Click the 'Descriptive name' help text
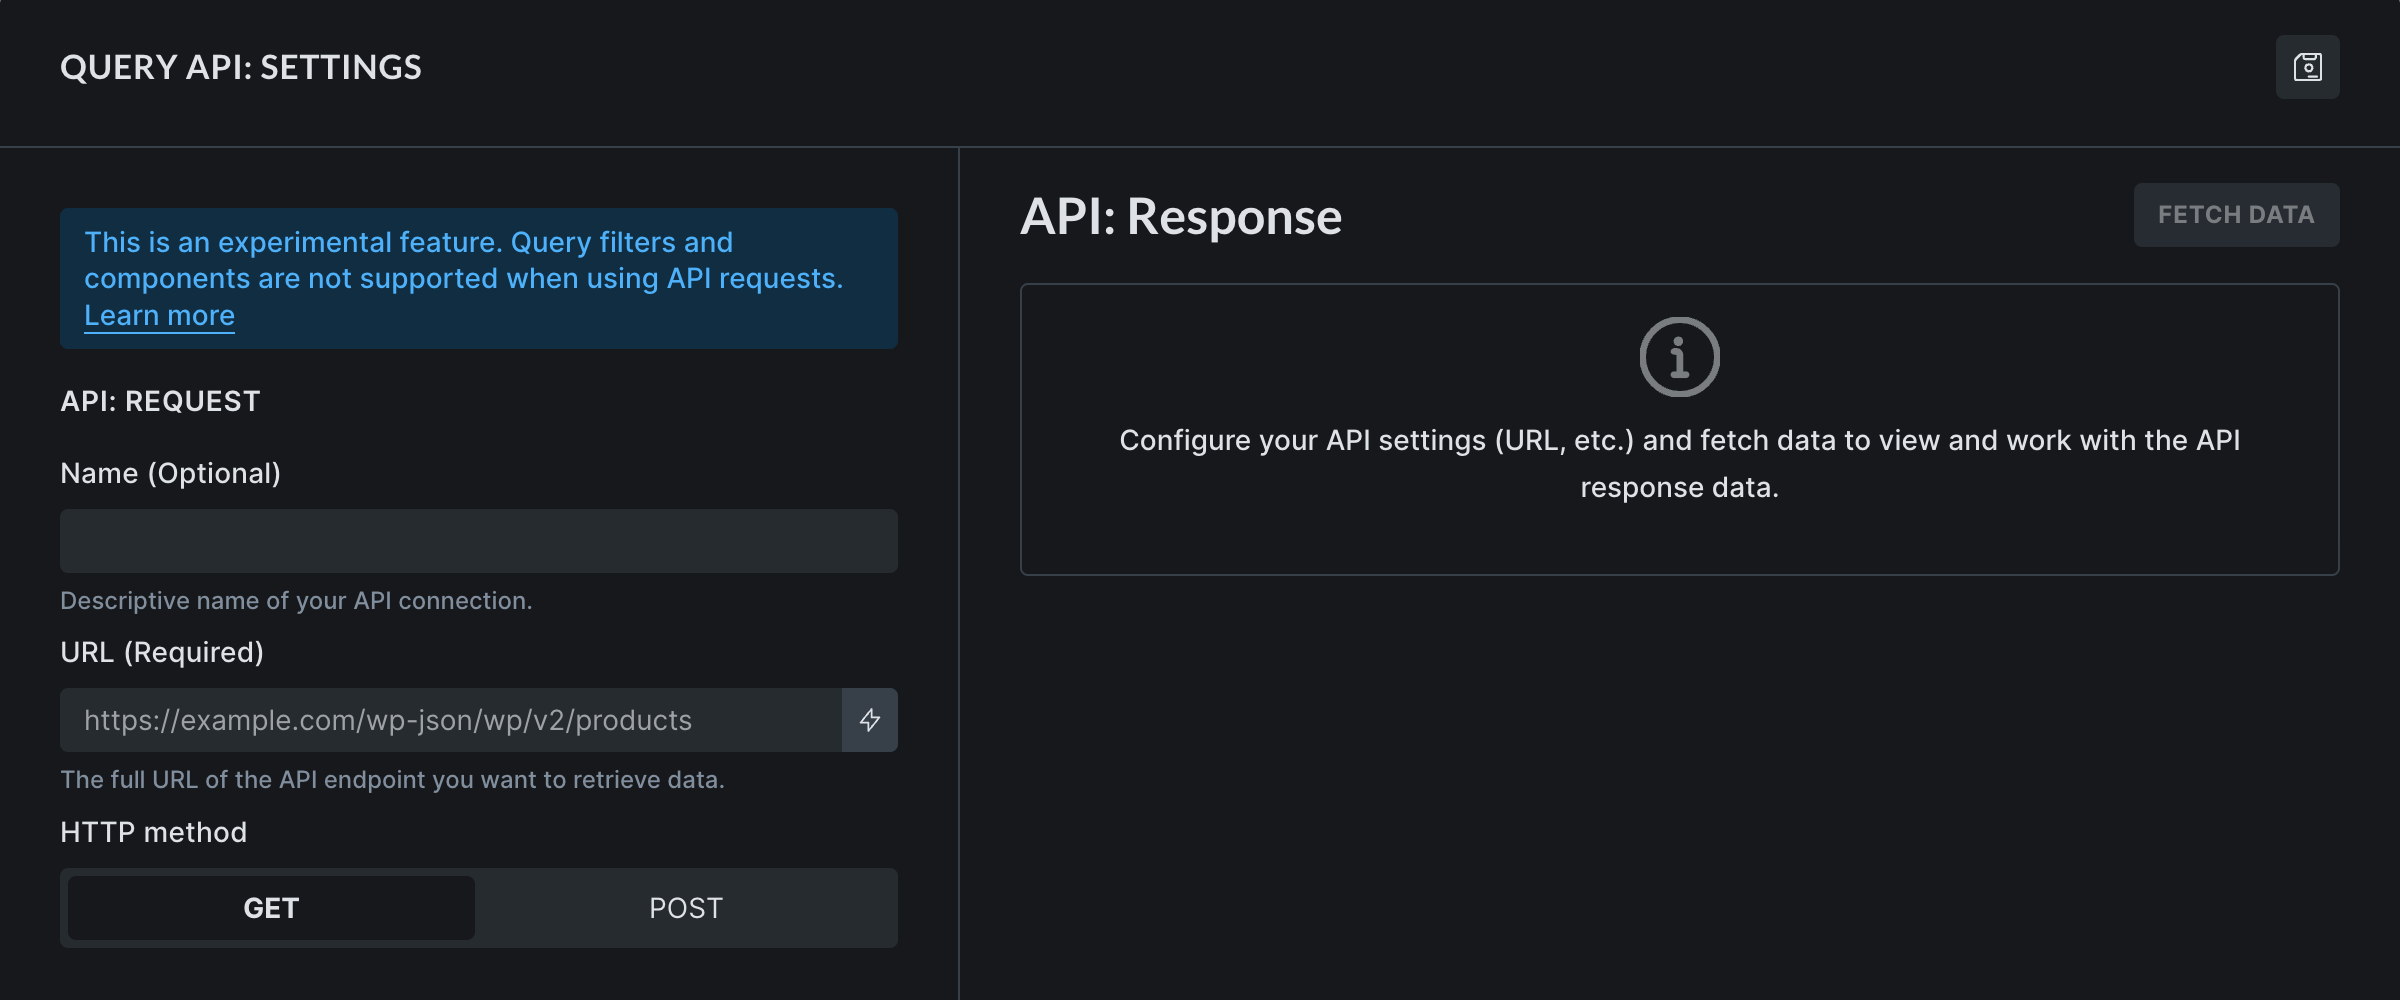The height and width of the screenshot is (1000, 2400). pos(296,600)
